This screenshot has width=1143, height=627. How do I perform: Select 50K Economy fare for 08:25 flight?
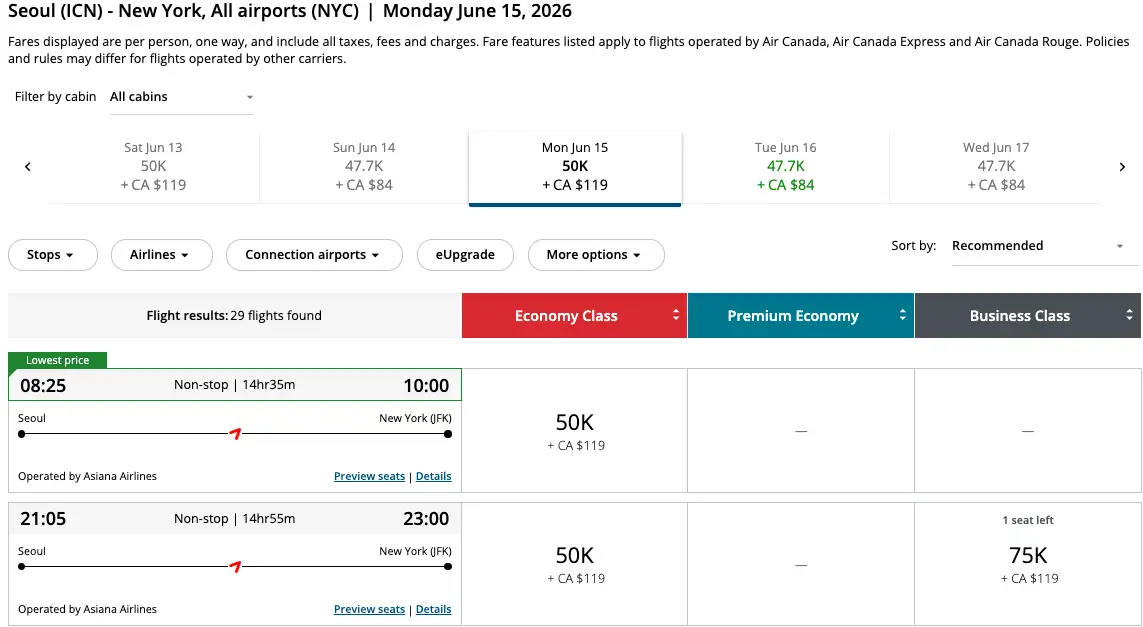574,430
